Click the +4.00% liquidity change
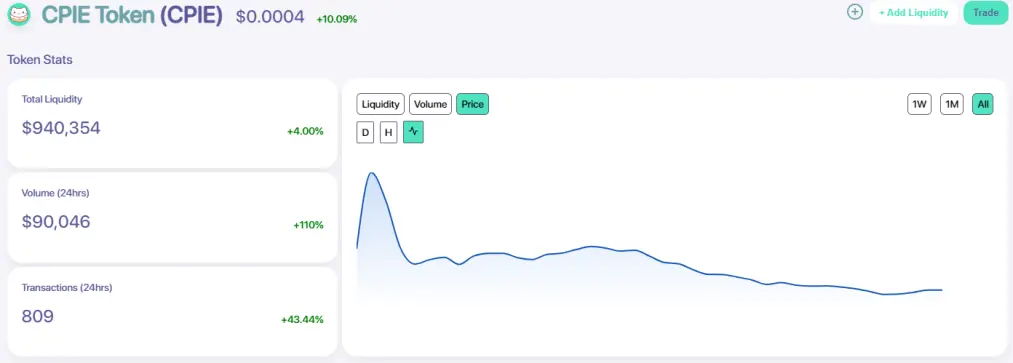The image size is (1013, 363). [x=305, y=131]
